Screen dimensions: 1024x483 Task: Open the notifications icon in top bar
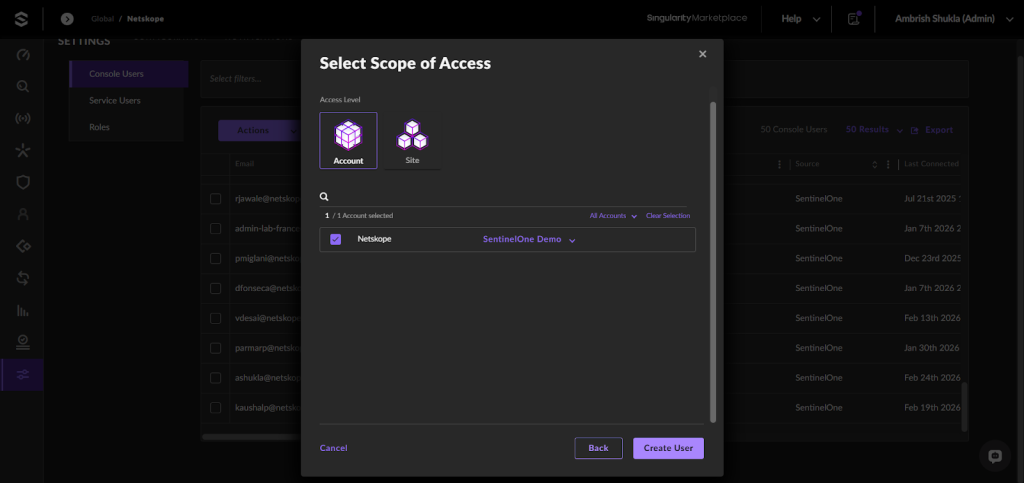pos(854,19)
